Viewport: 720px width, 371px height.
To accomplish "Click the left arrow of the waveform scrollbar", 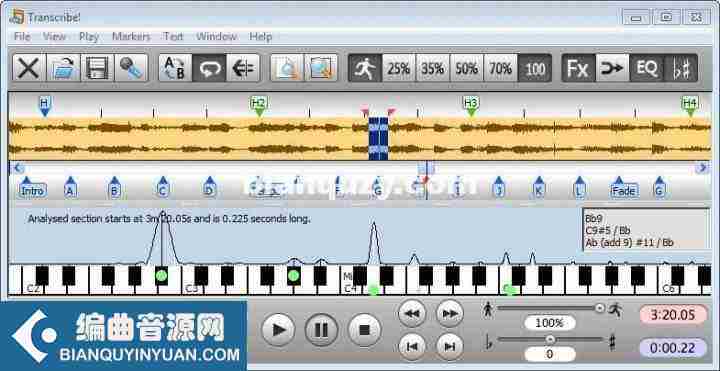I will pos(17,168).
